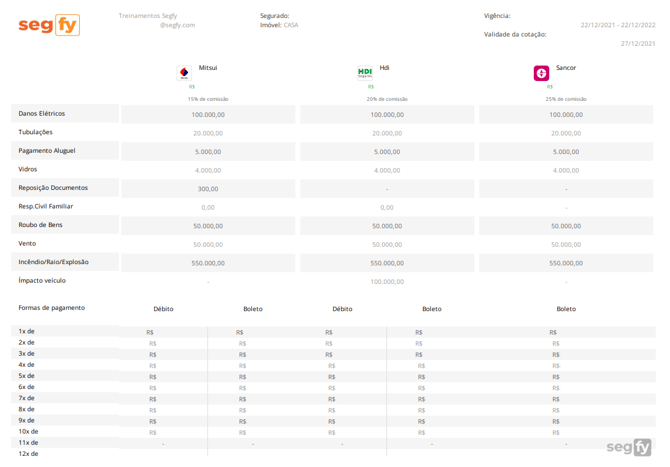Image resolution: width=670 pixels, height=467 pixels.
Task: Click the 15% de comissão text
Action: click(208, 99)
